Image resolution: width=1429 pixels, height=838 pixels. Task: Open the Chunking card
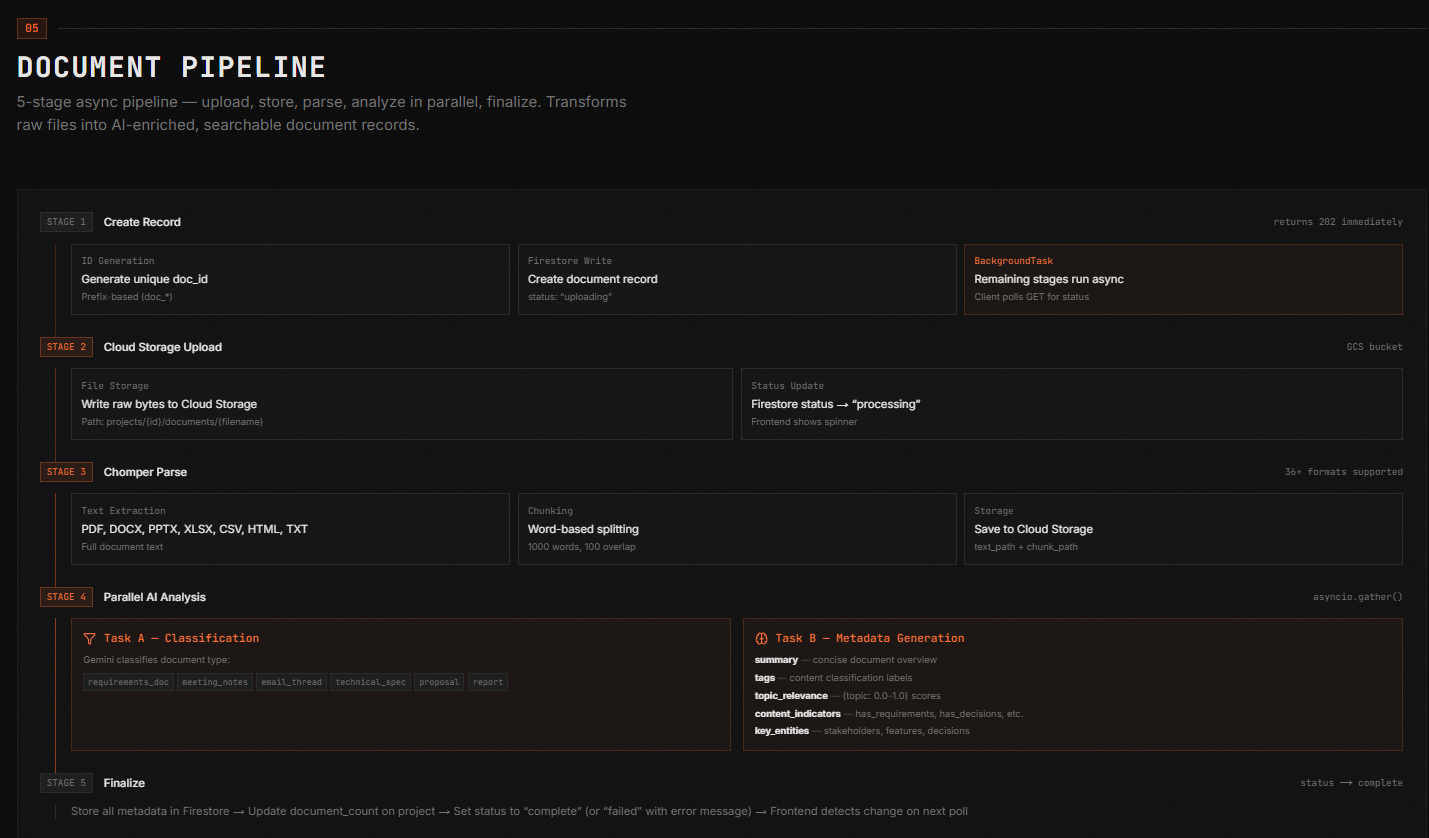tap(736, 529)
